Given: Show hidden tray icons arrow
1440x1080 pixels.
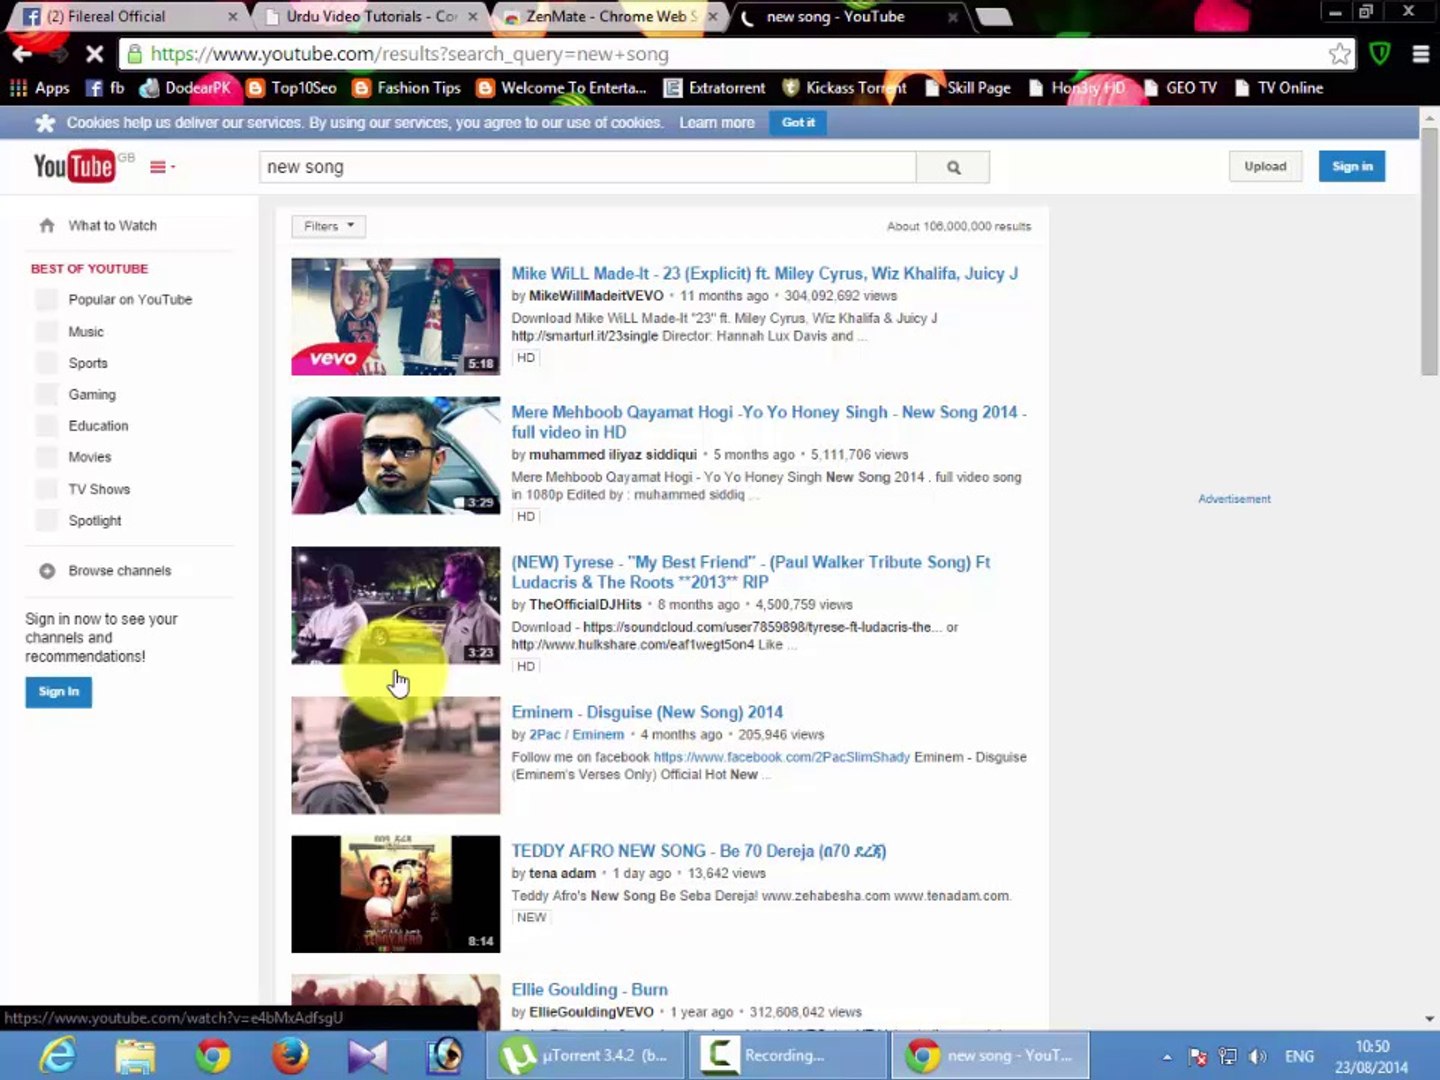Looking at the screenshot, I should [x=1166, y=1056].
